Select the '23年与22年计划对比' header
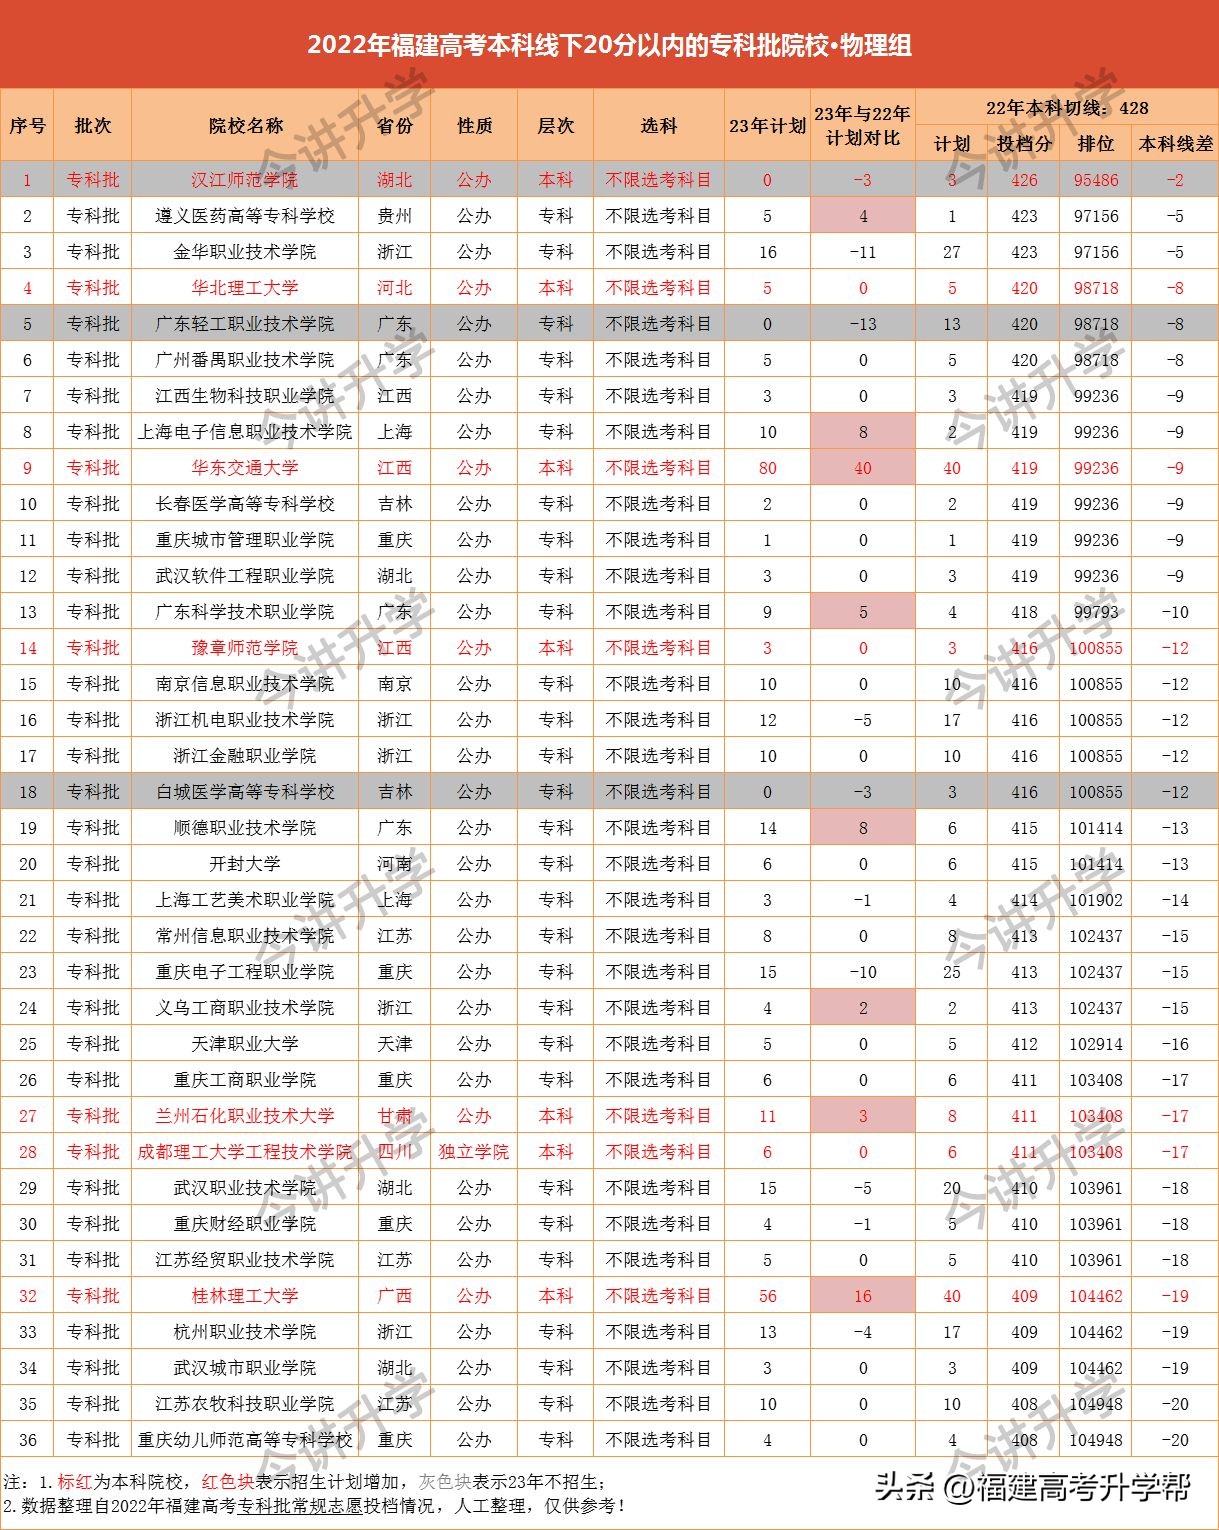The width and height of the screenshot is (1219, 1530). 862,126
